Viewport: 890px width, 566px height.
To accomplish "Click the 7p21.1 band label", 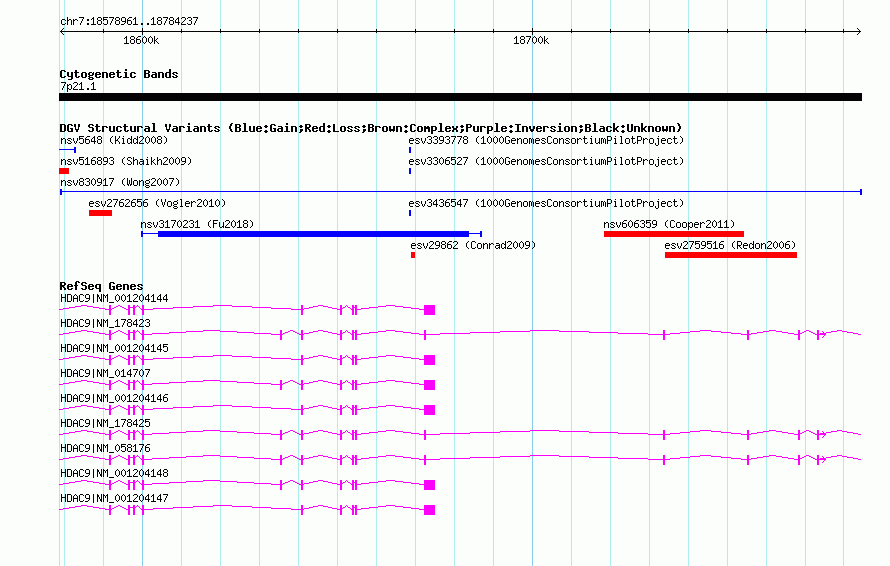I will 78,86.
